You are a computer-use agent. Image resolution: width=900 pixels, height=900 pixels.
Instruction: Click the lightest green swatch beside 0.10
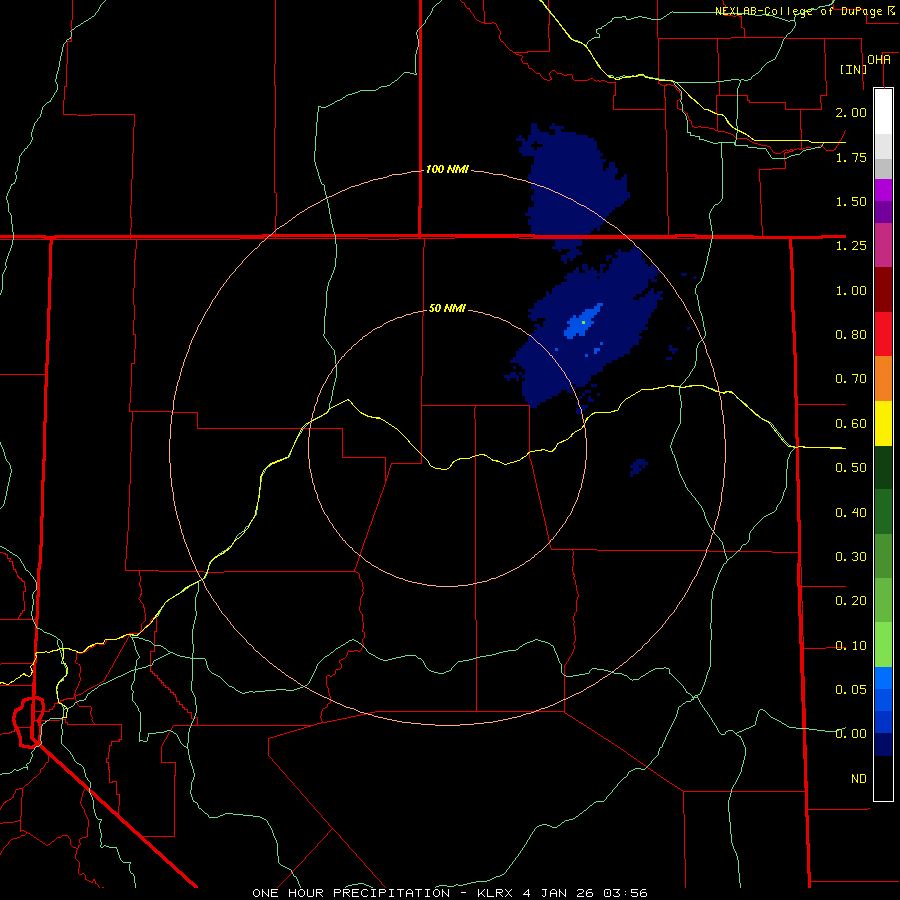883,645
